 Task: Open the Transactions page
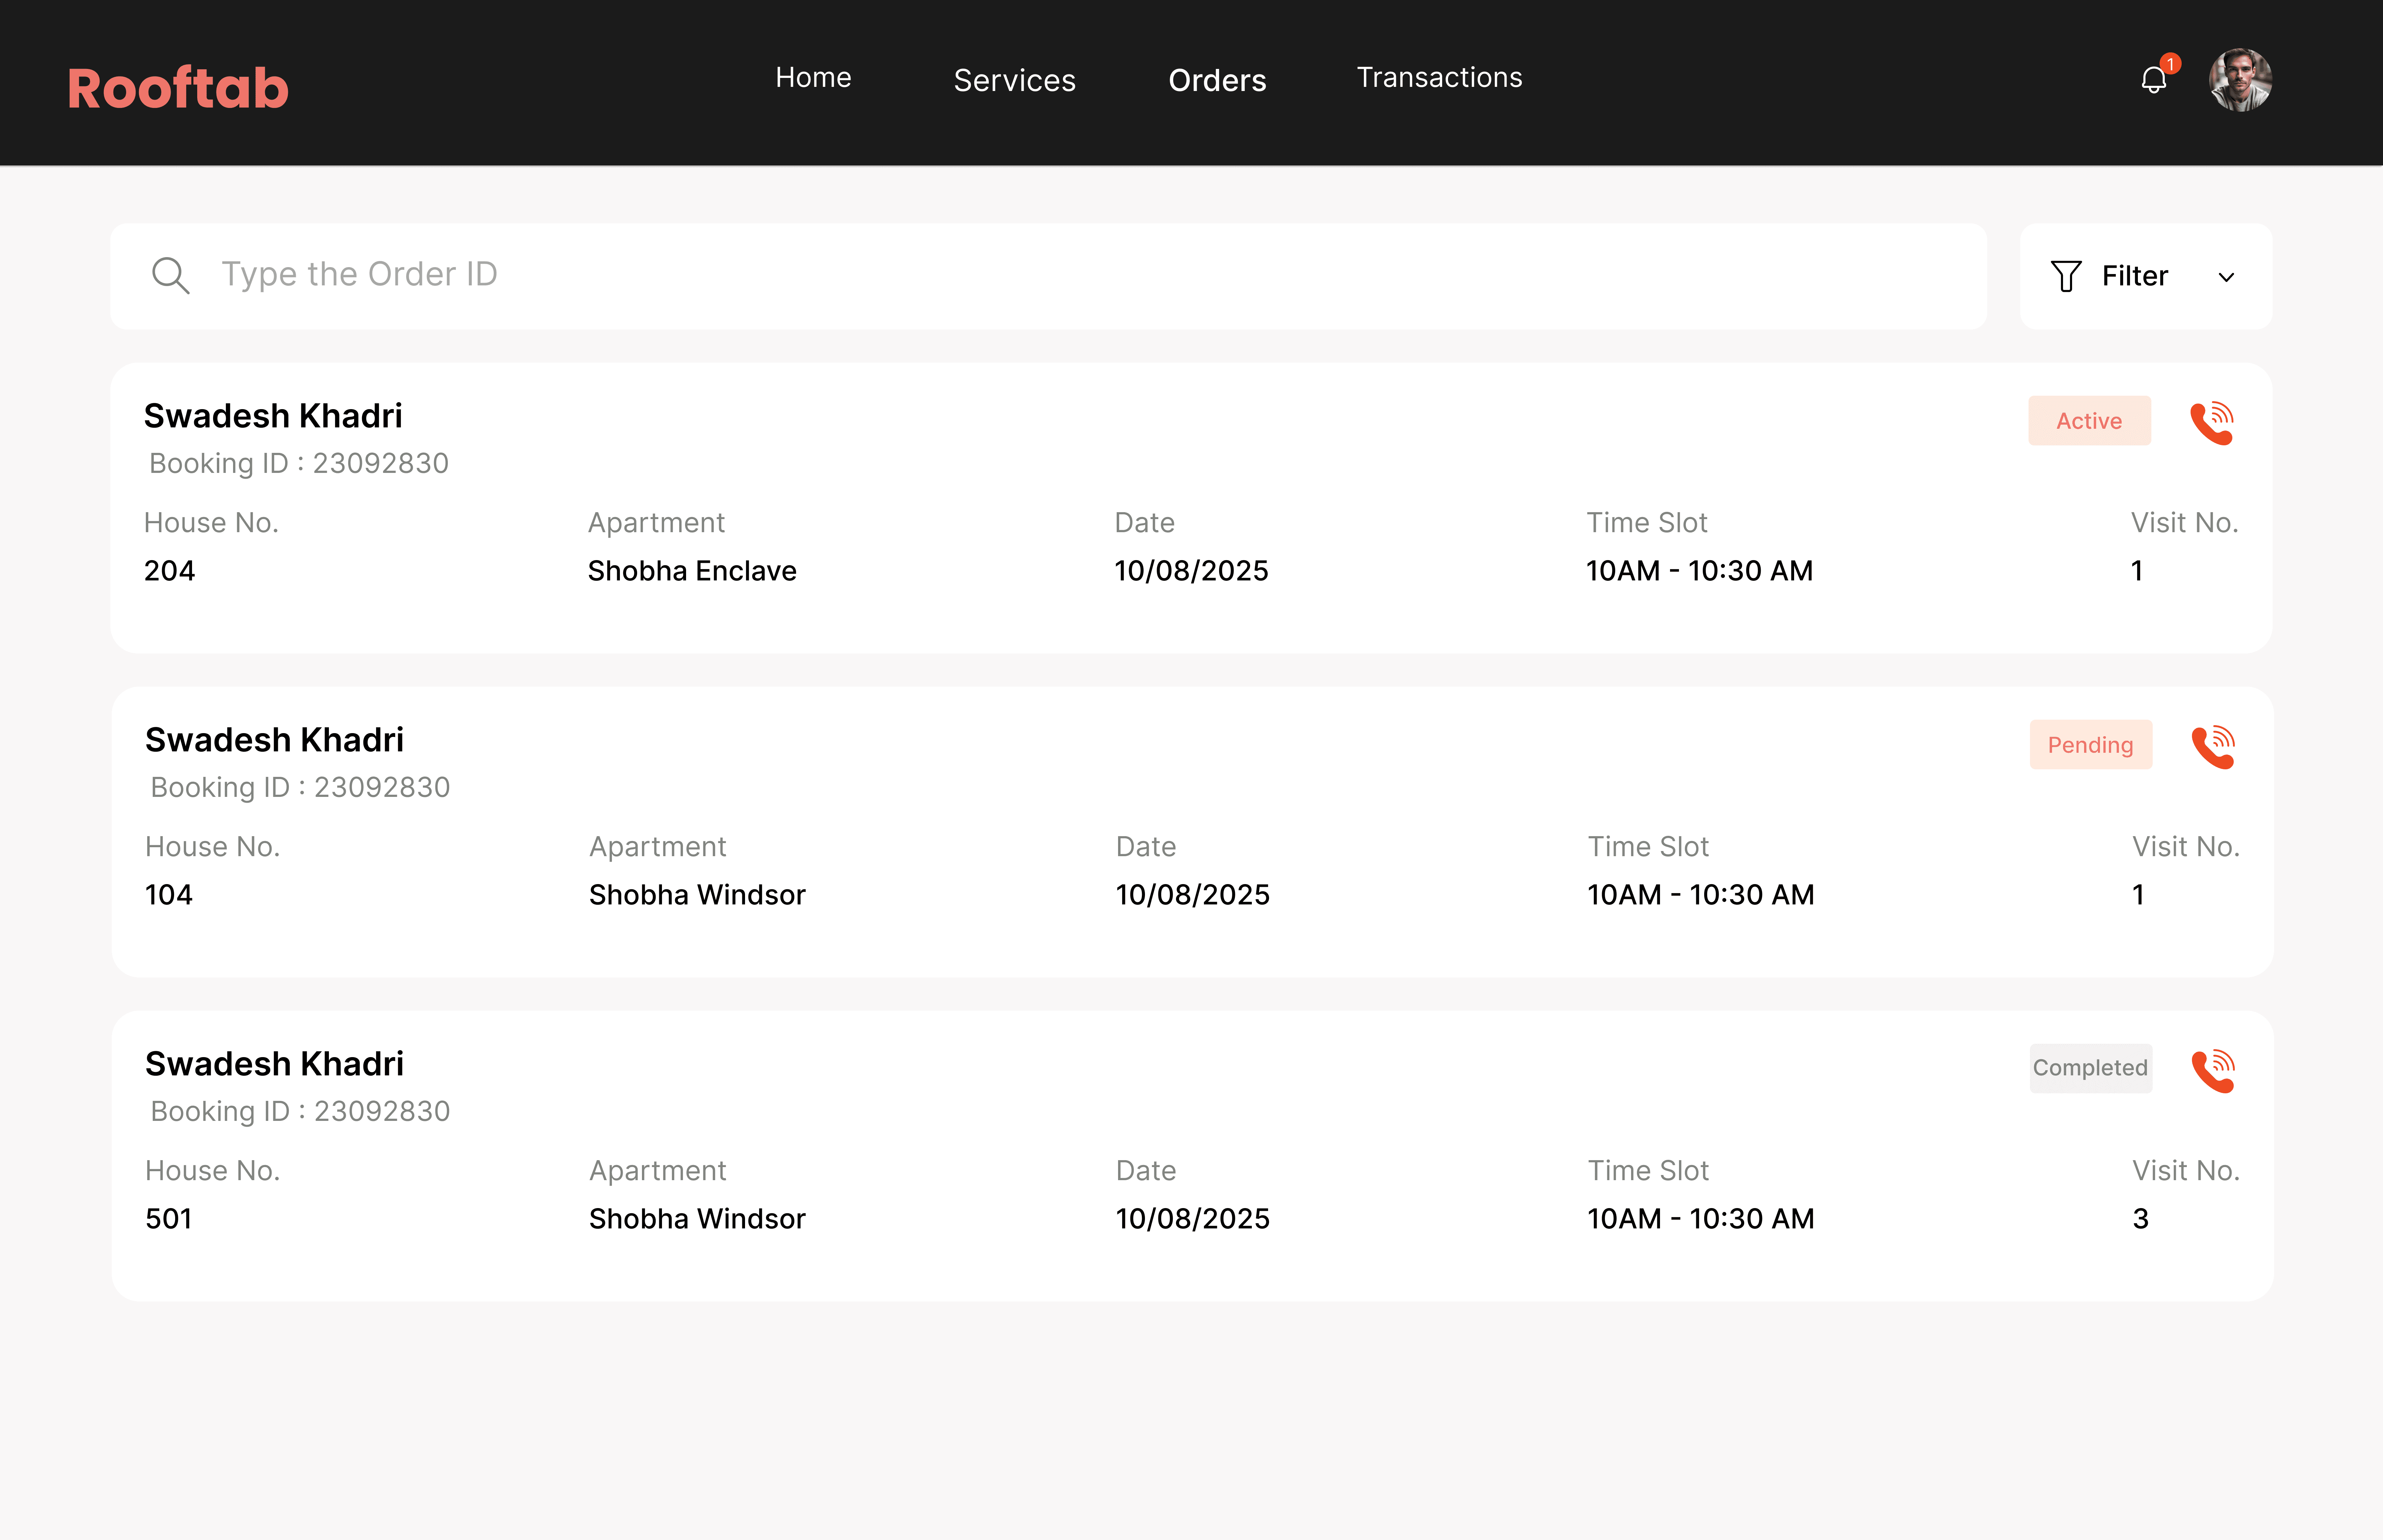(x=1439, y=78)
